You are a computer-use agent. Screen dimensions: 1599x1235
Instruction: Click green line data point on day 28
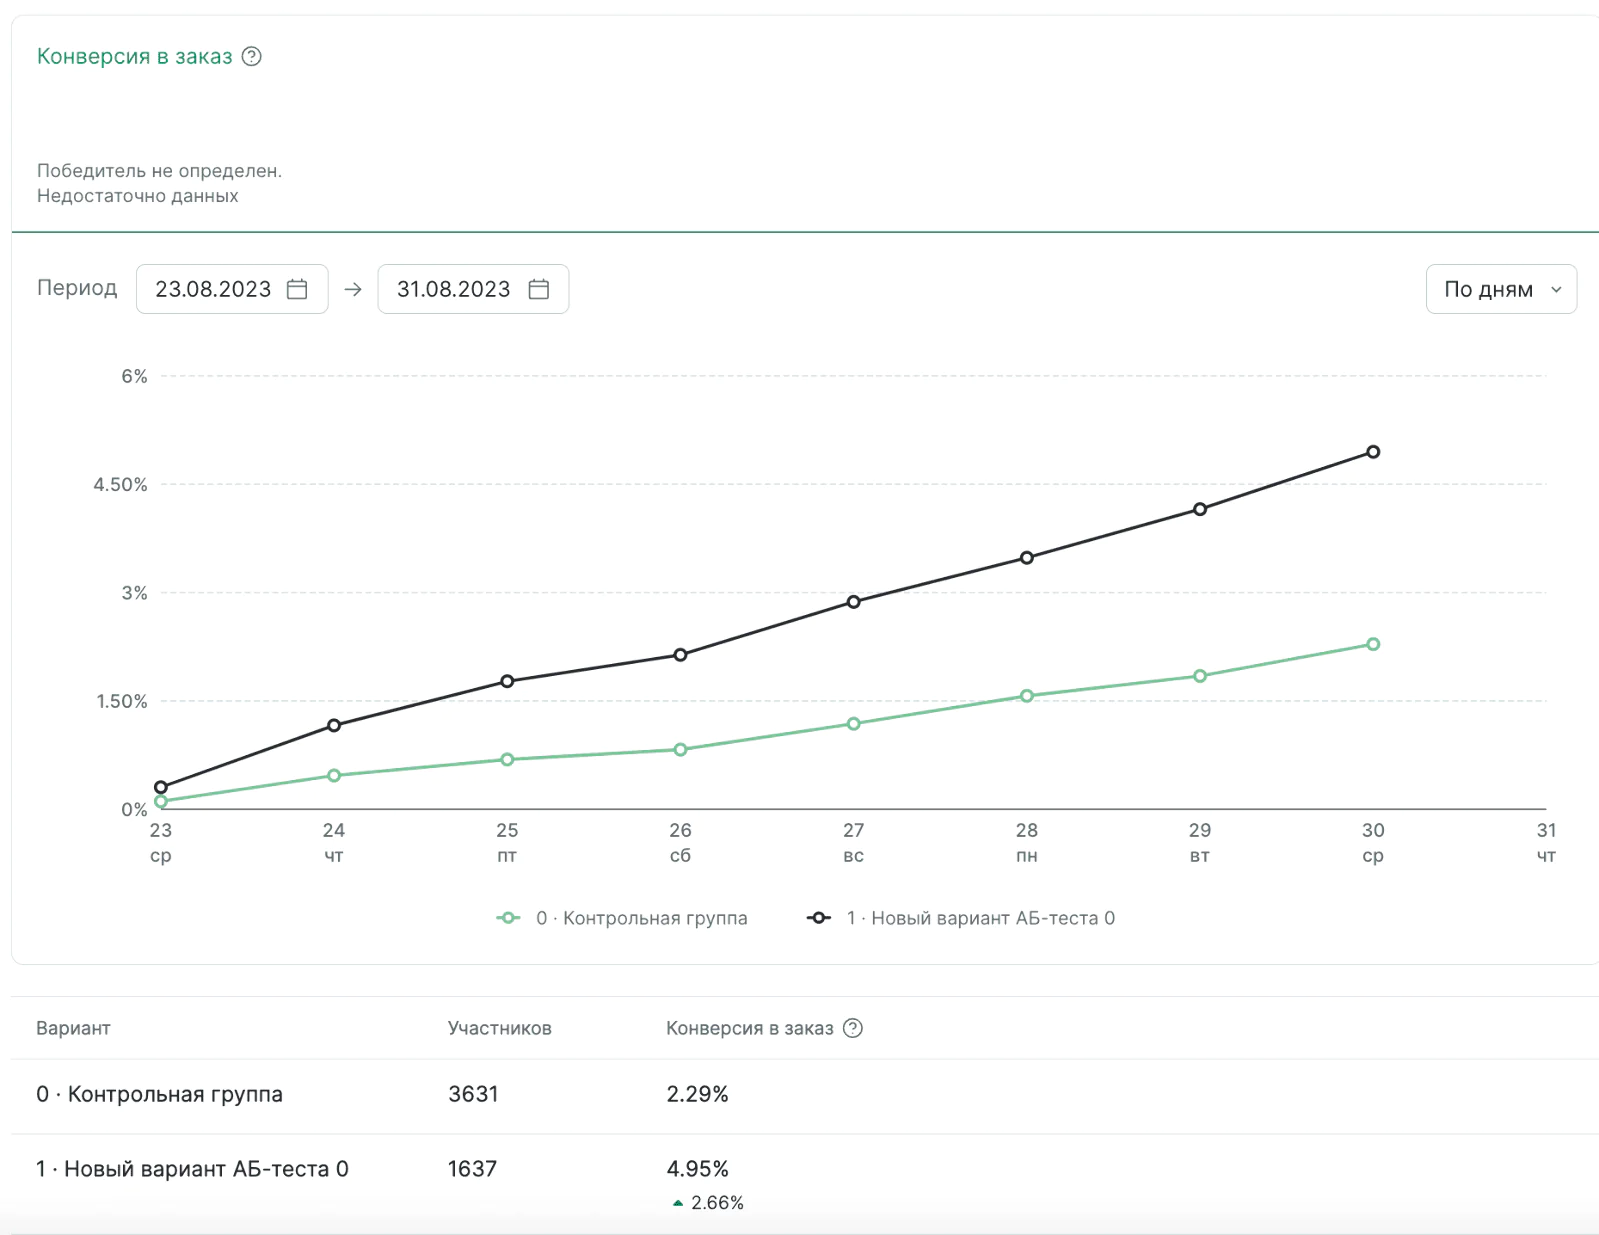click(1027, 696)
